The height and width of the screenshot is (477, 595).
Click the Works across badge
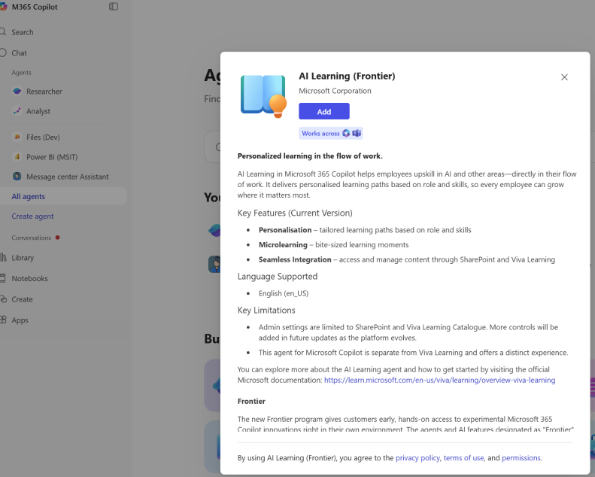[331, 133]
